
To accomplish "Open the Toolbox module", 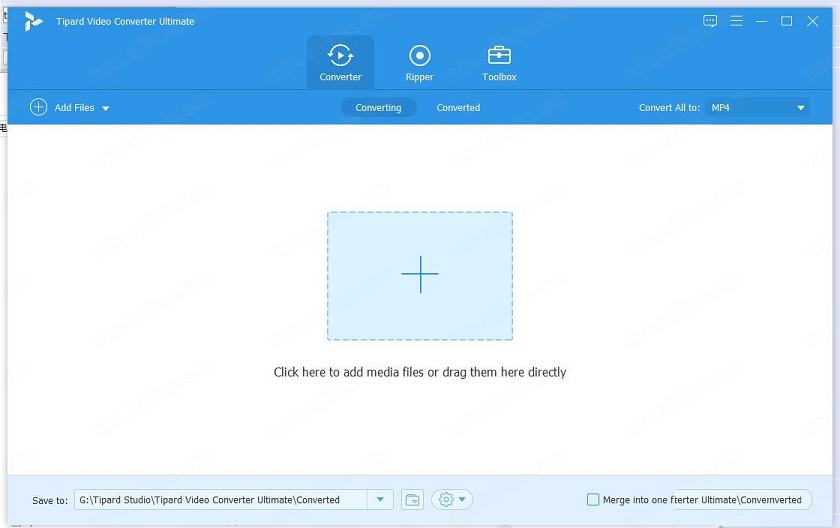I will (x=499, y=56).
